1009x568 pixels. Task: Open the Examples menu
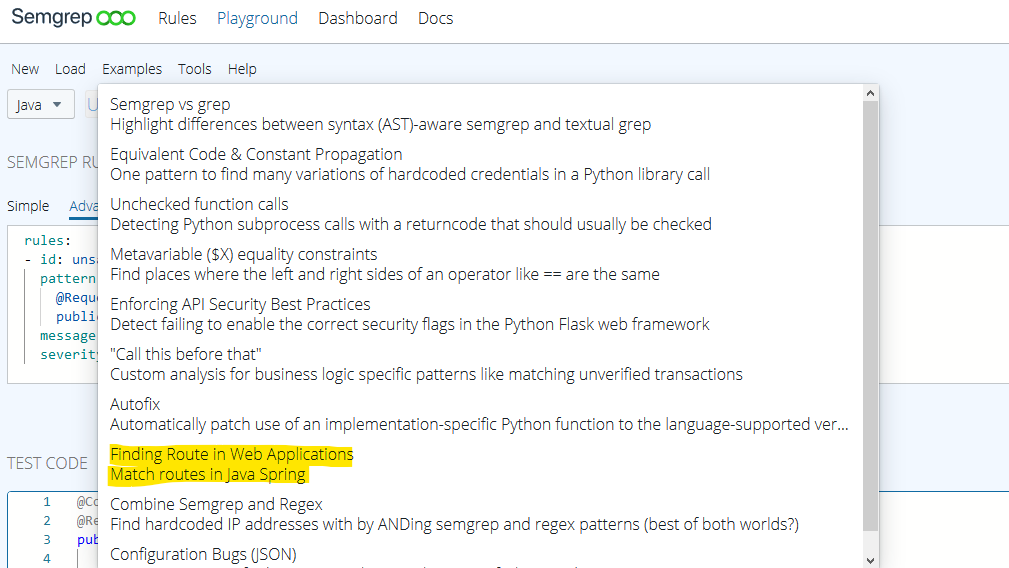(x=132, y=69)
